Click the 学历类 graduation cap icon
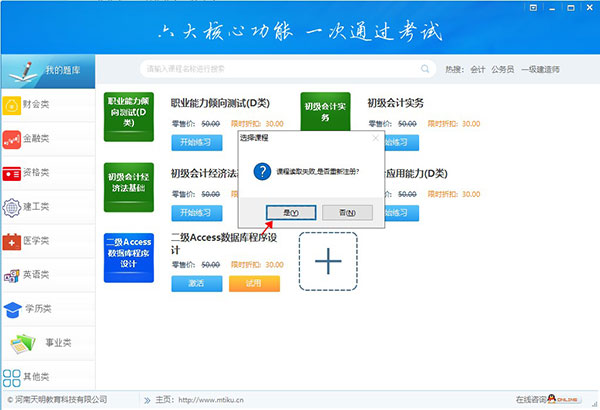Screen dimensions: 600x410 coord(12,309)
